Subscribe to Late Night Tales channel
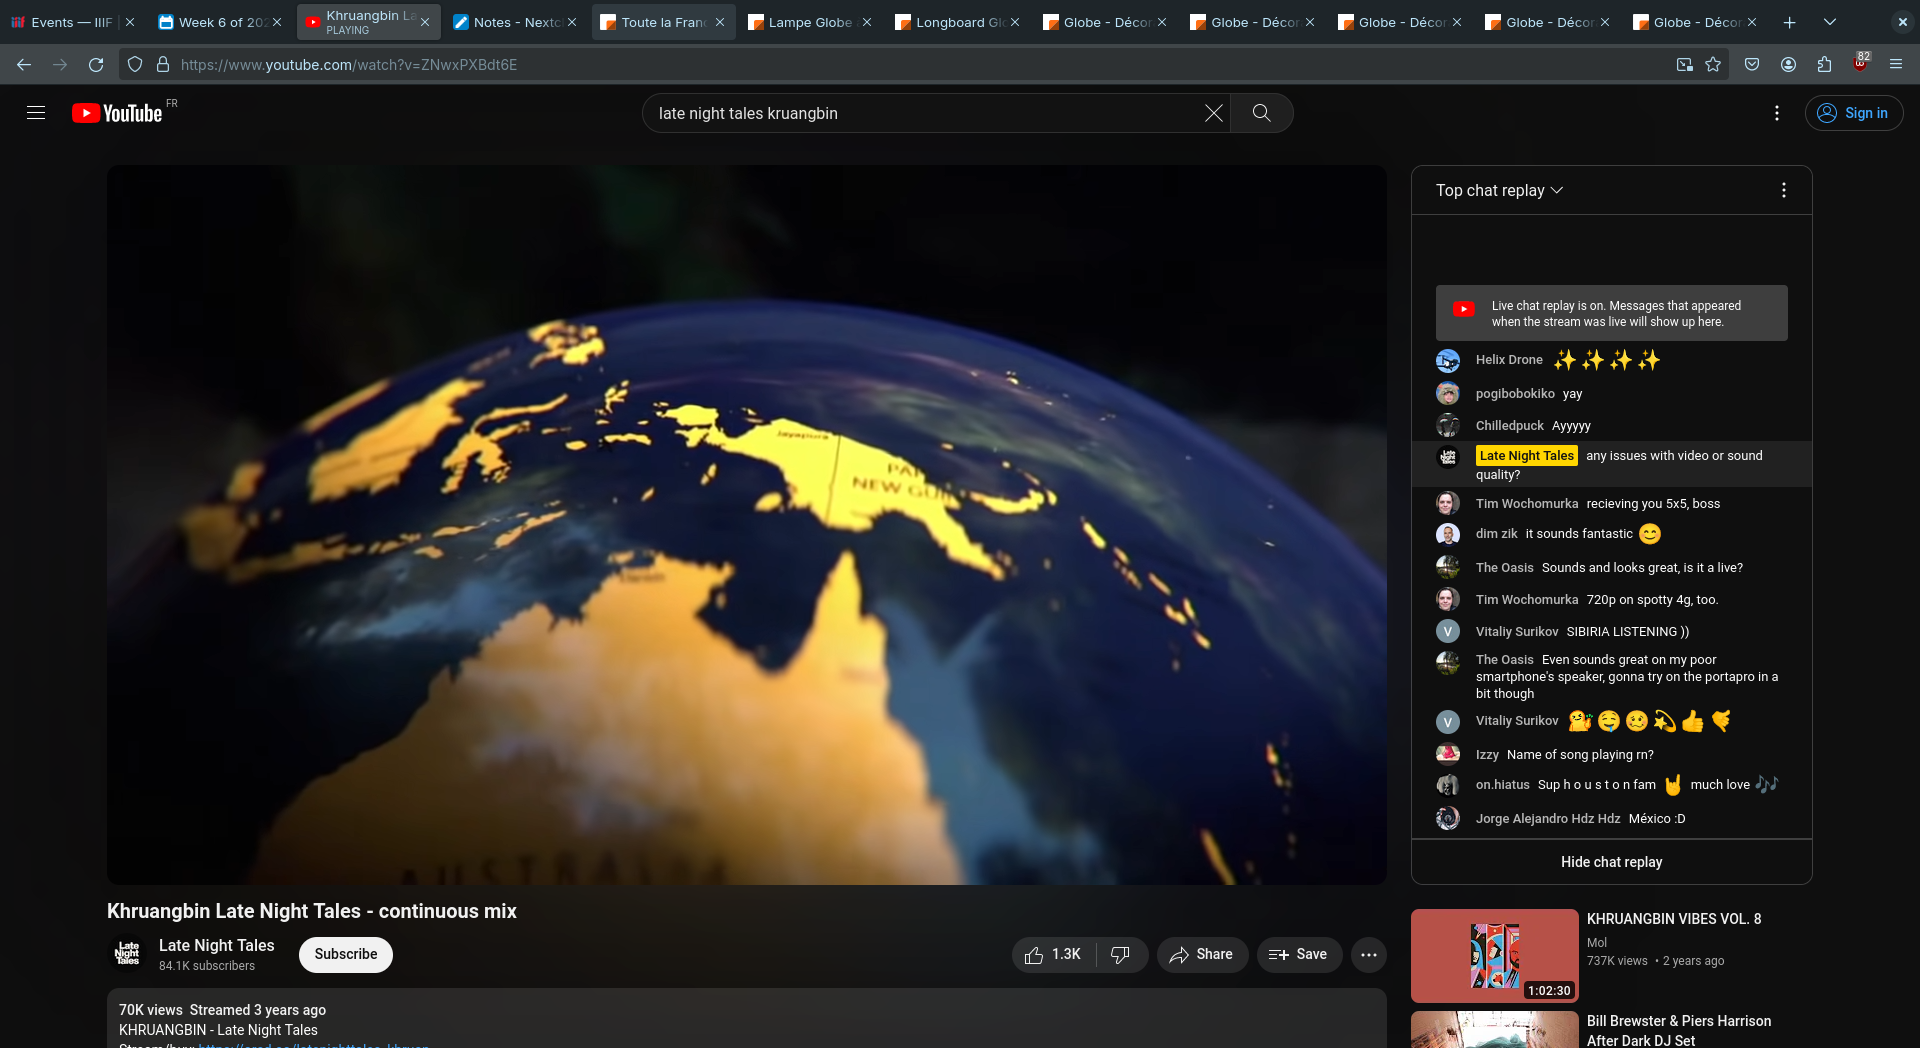Screen dimensions: 1920x1048 pos(346,955)
